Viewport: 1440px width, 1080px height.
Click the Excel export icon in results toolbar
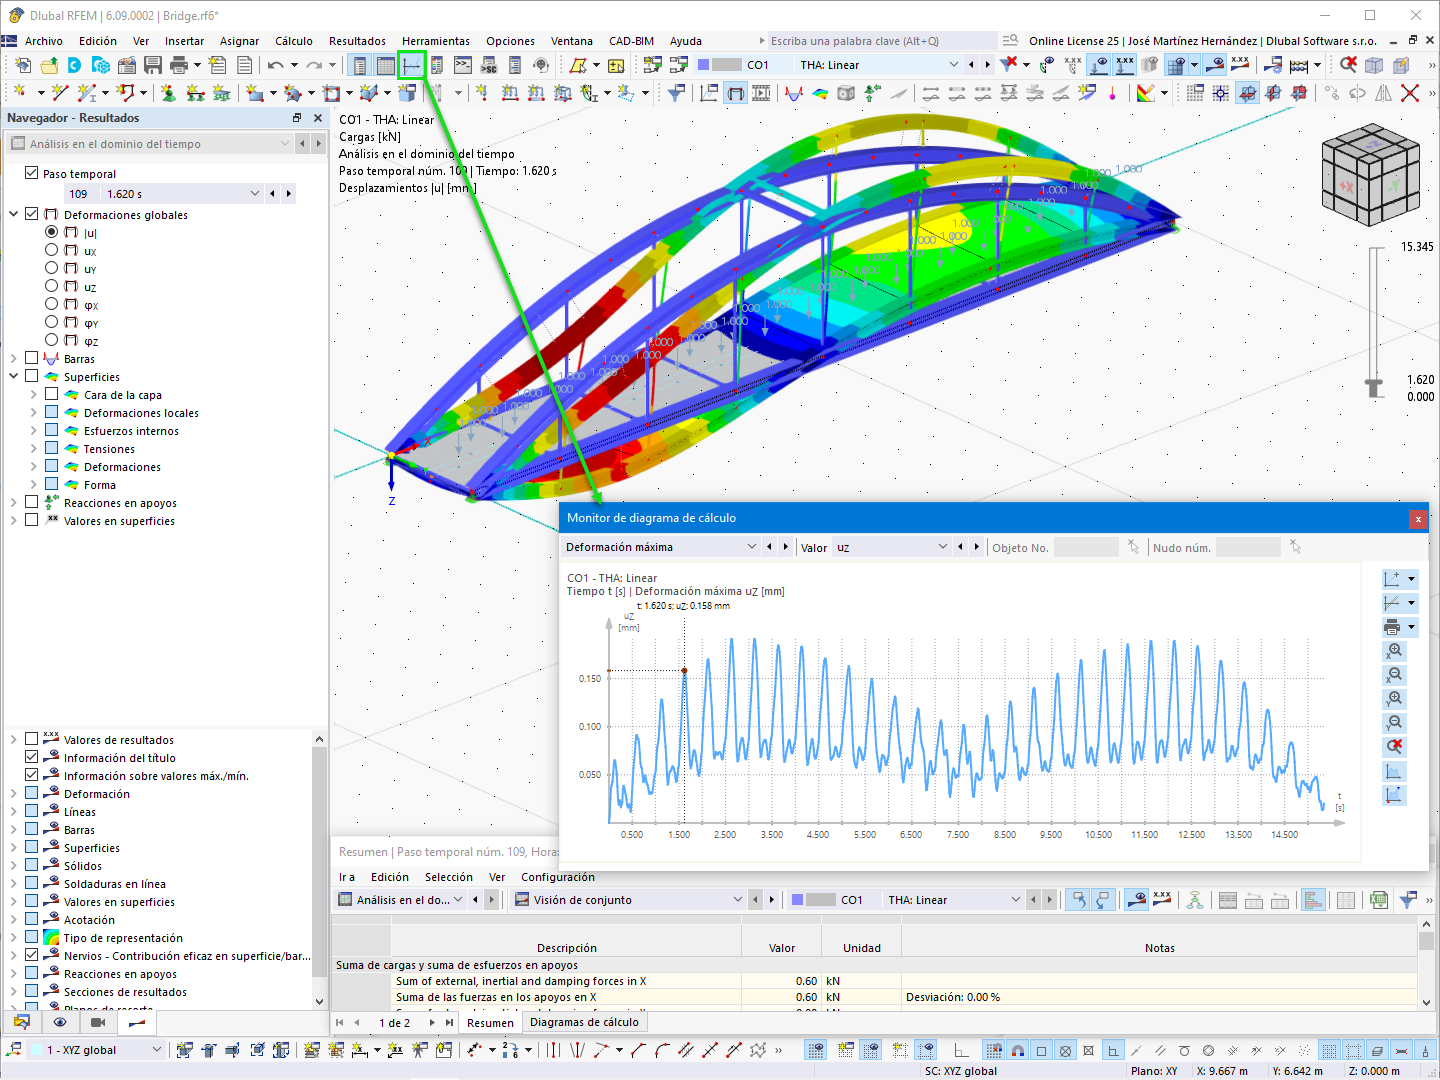1379,900
